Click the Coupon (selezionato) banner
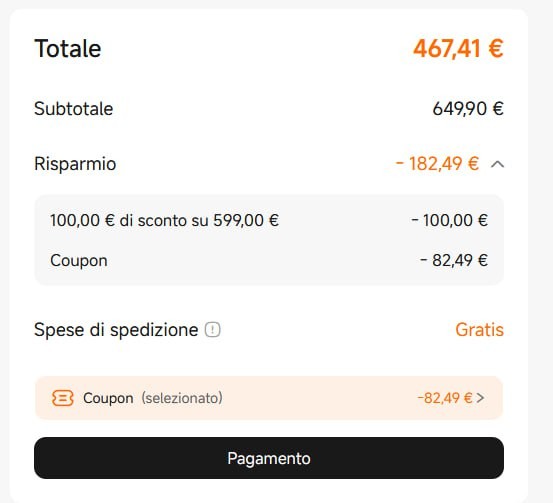 [269, 398]
